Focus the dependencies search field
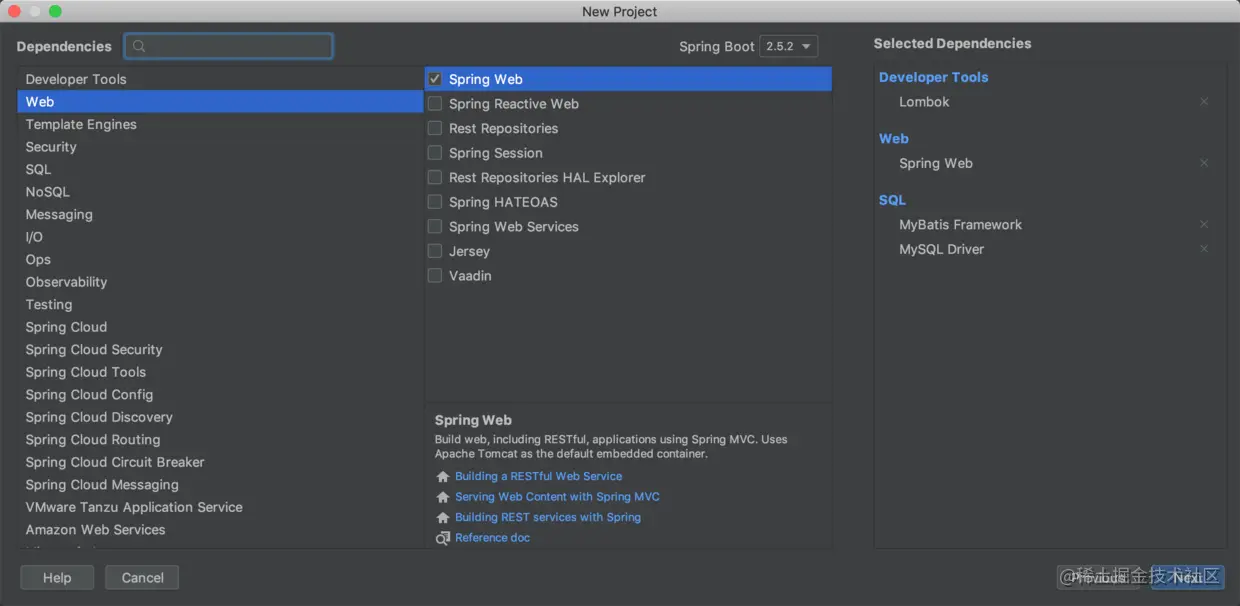 pyautogui.click(x=229, y=46)
